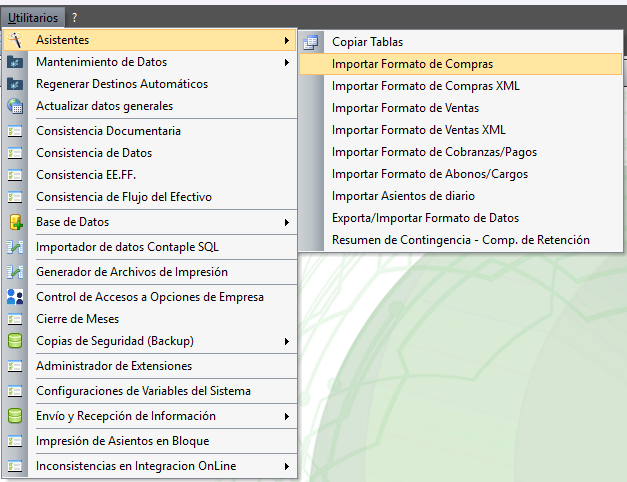This screenshot has height=482, width=627.
Task: Expand the Envío y Recepción de Información arrow
Action: click(x=287, y=416)
